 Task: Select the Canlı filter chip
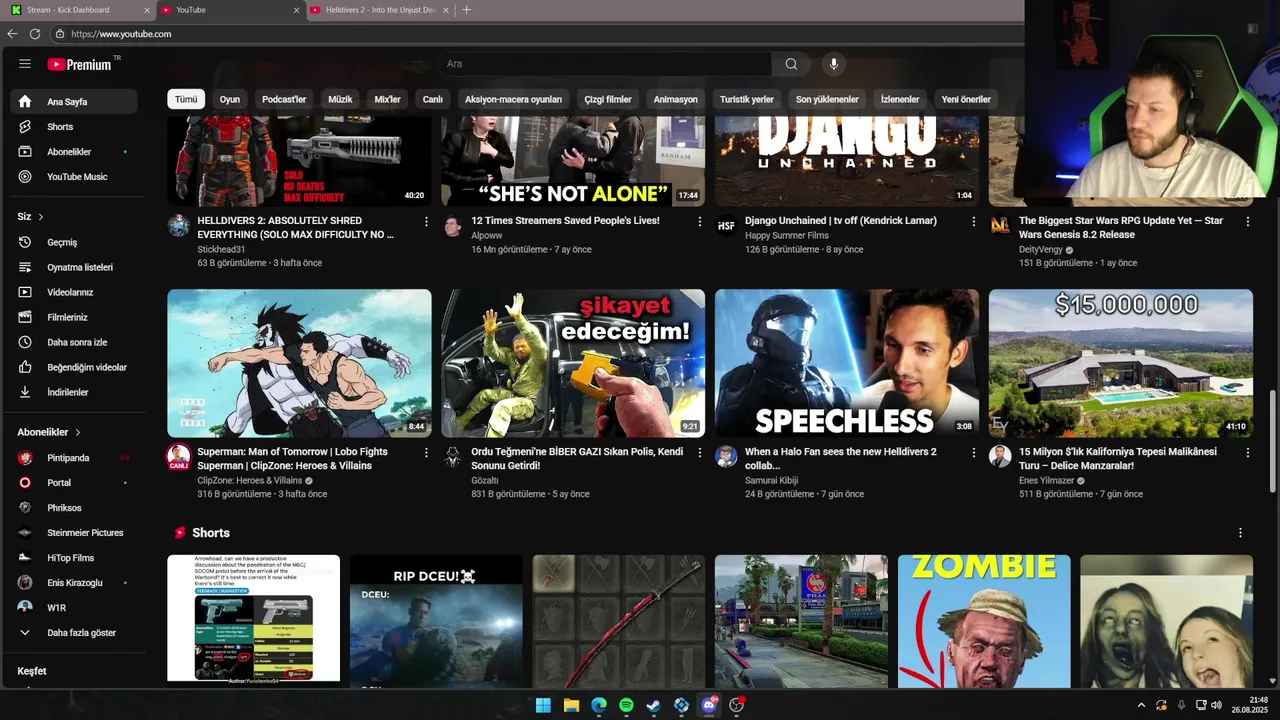coord(433,99)
